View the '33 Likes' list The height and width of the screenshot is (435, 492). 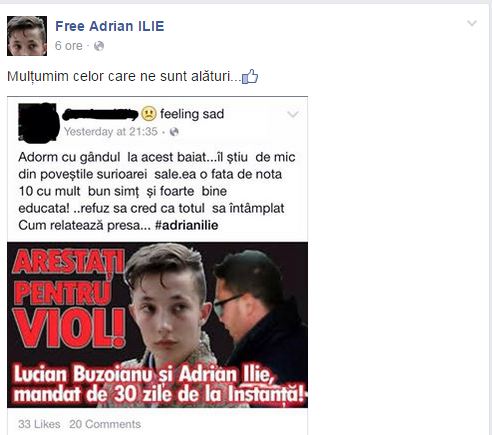pos(39,424)
